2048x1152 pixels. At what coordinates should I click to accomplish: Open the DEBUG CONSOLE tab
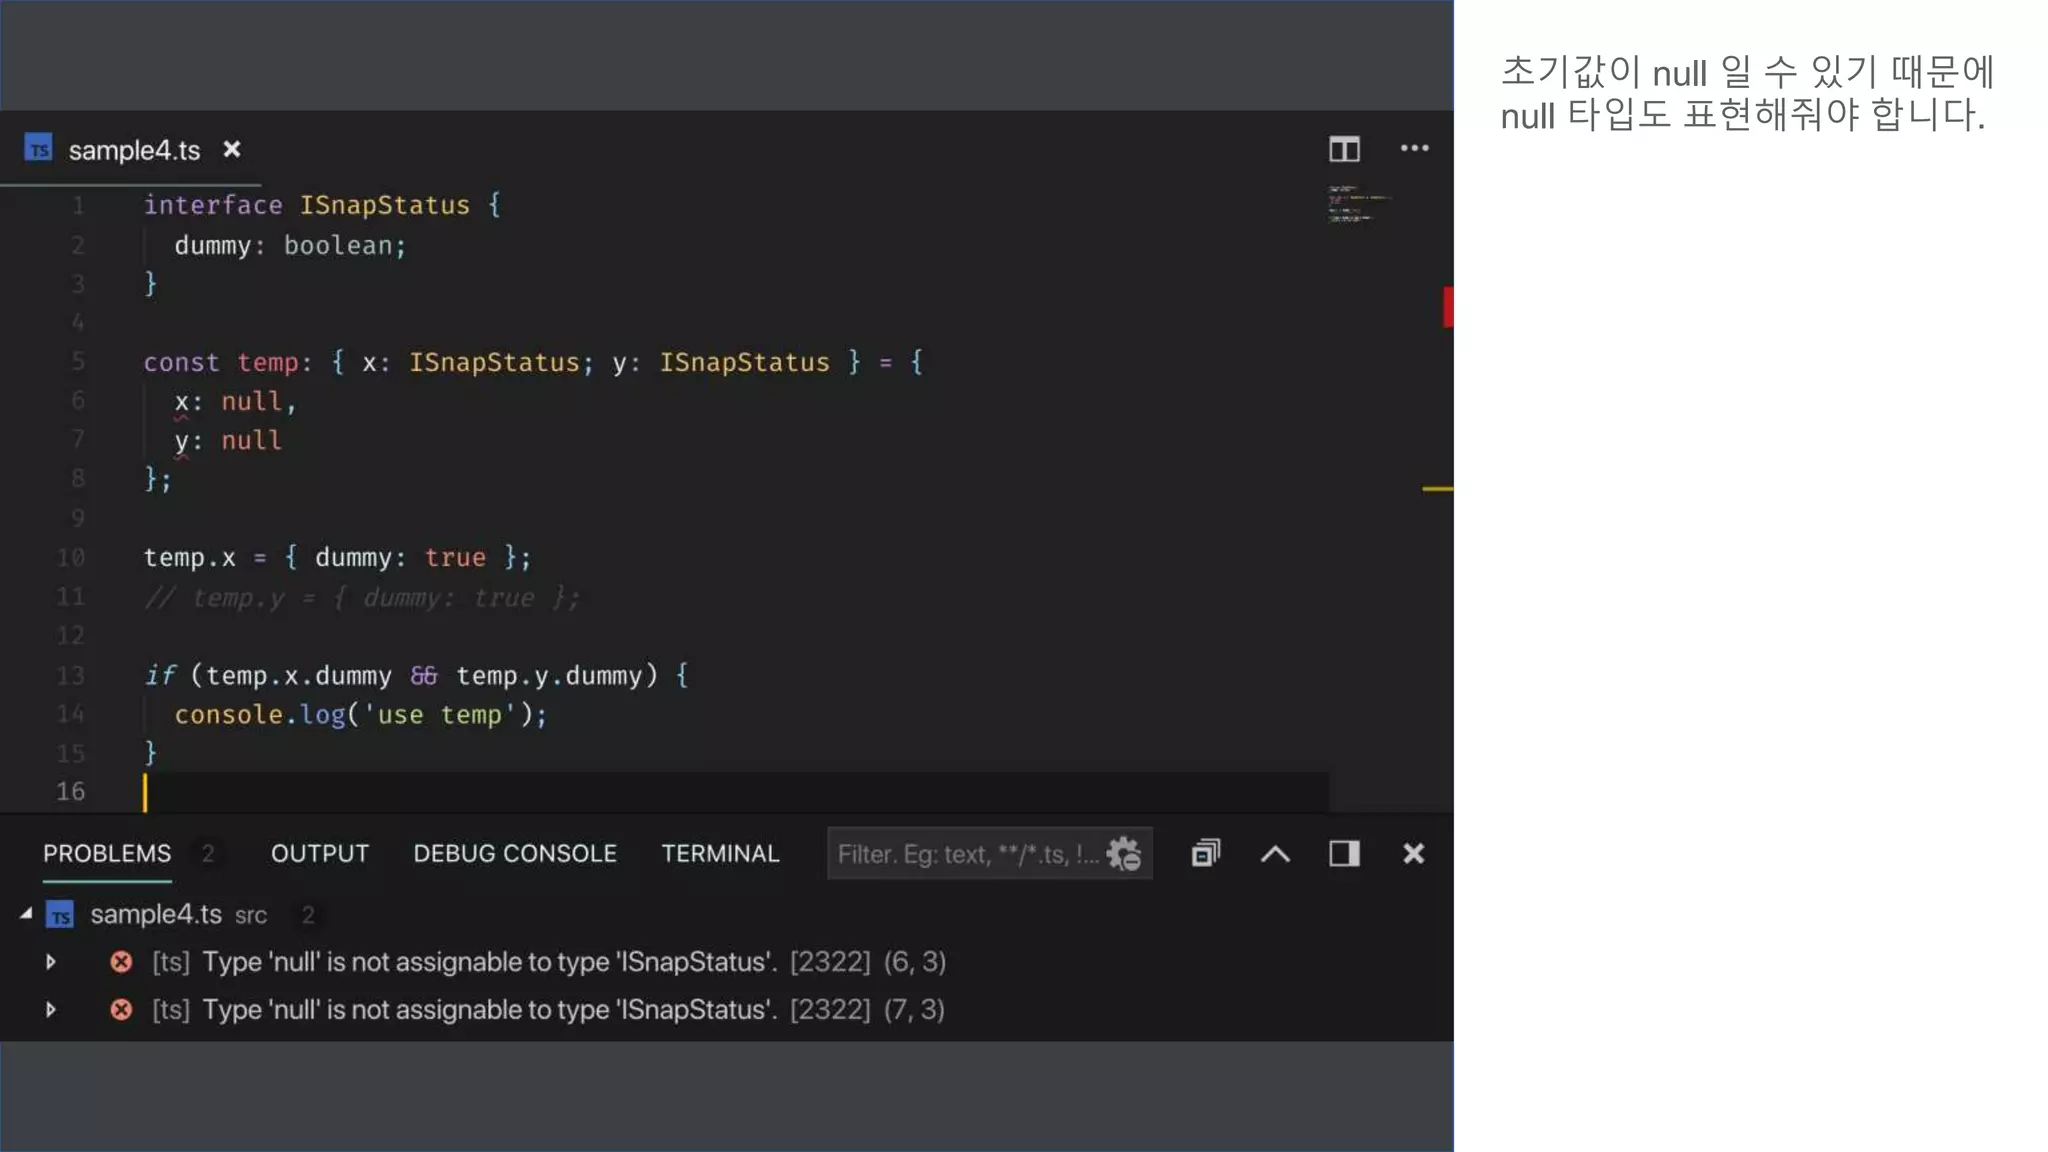(x=515, y=854)
